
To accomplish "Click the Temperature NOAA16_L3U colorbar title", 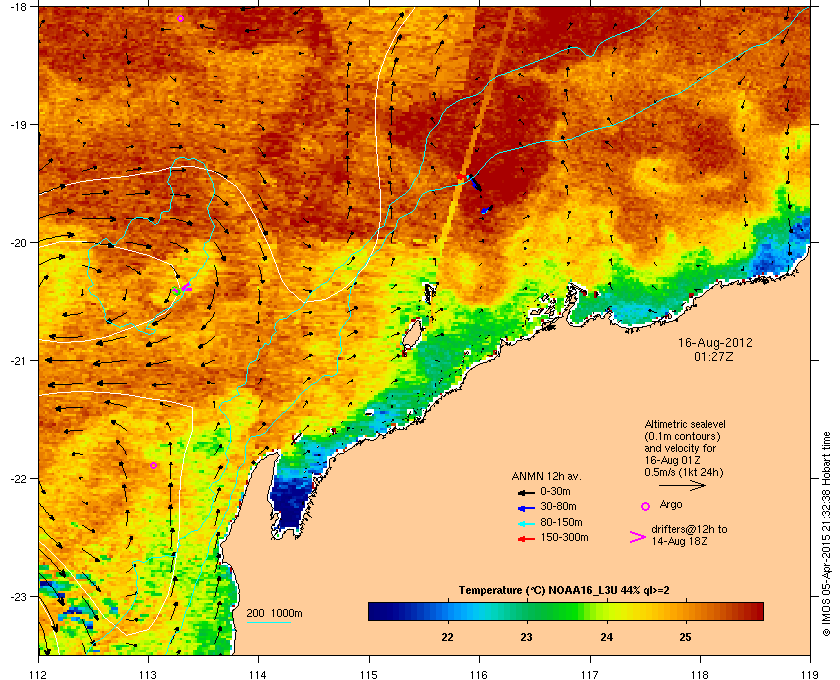I will pos(564,591).
